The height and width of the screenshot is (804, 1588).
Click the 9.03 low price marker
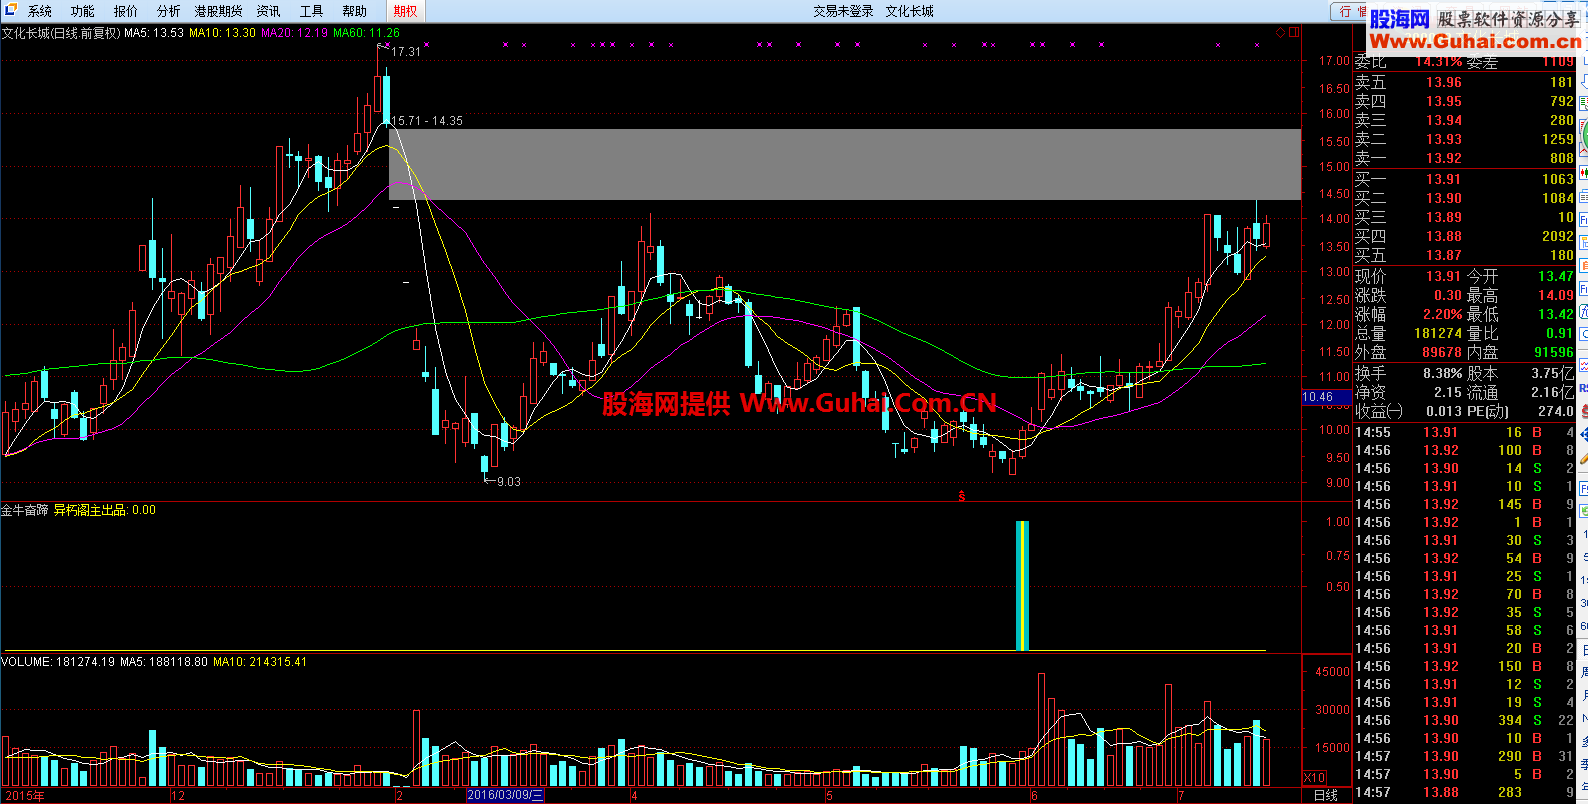(x=508, y=482)
